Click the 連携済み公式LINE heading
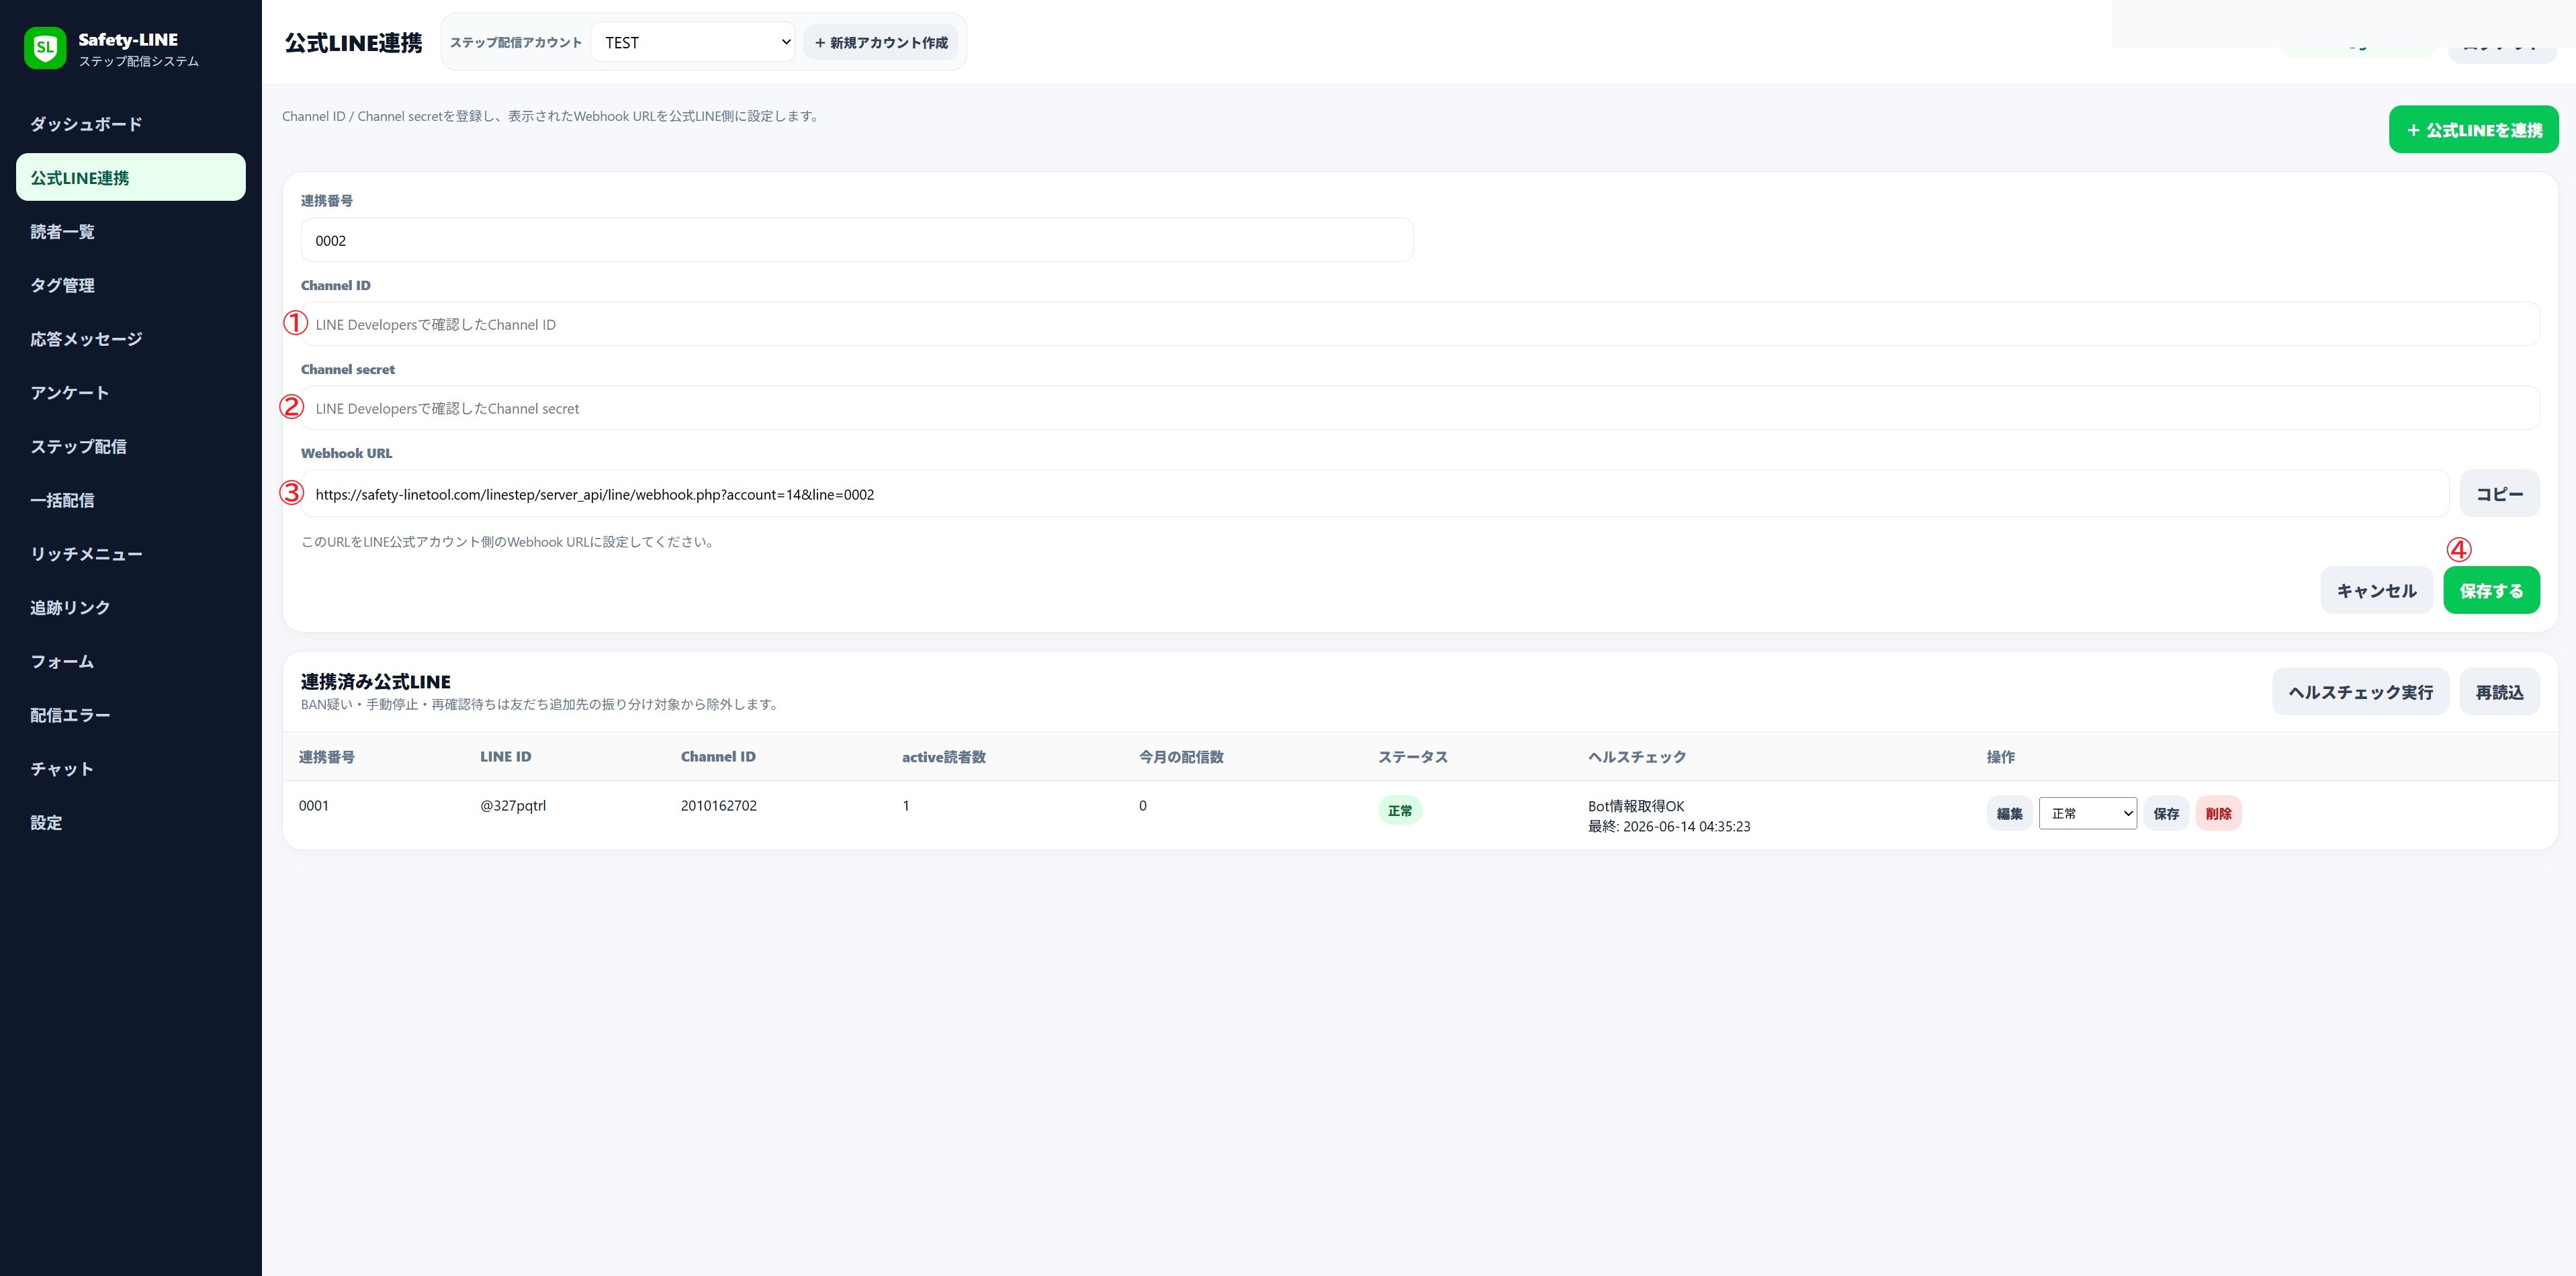The height and width of the screenshot is (1276, 2576). pos(376,681)
